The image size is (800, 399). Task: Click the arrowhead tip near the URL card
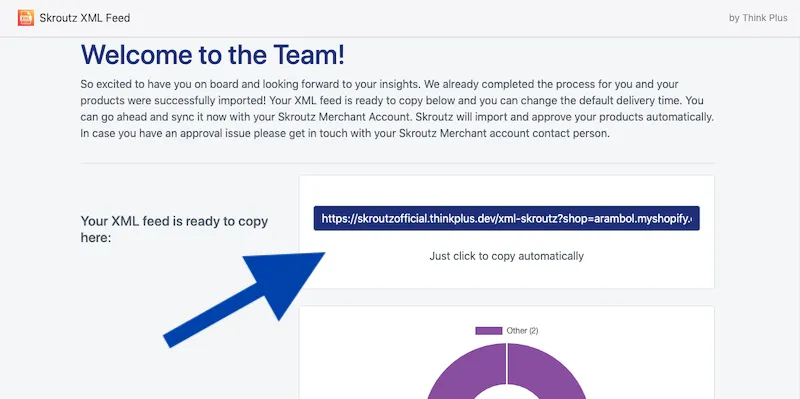pos(319,256)
